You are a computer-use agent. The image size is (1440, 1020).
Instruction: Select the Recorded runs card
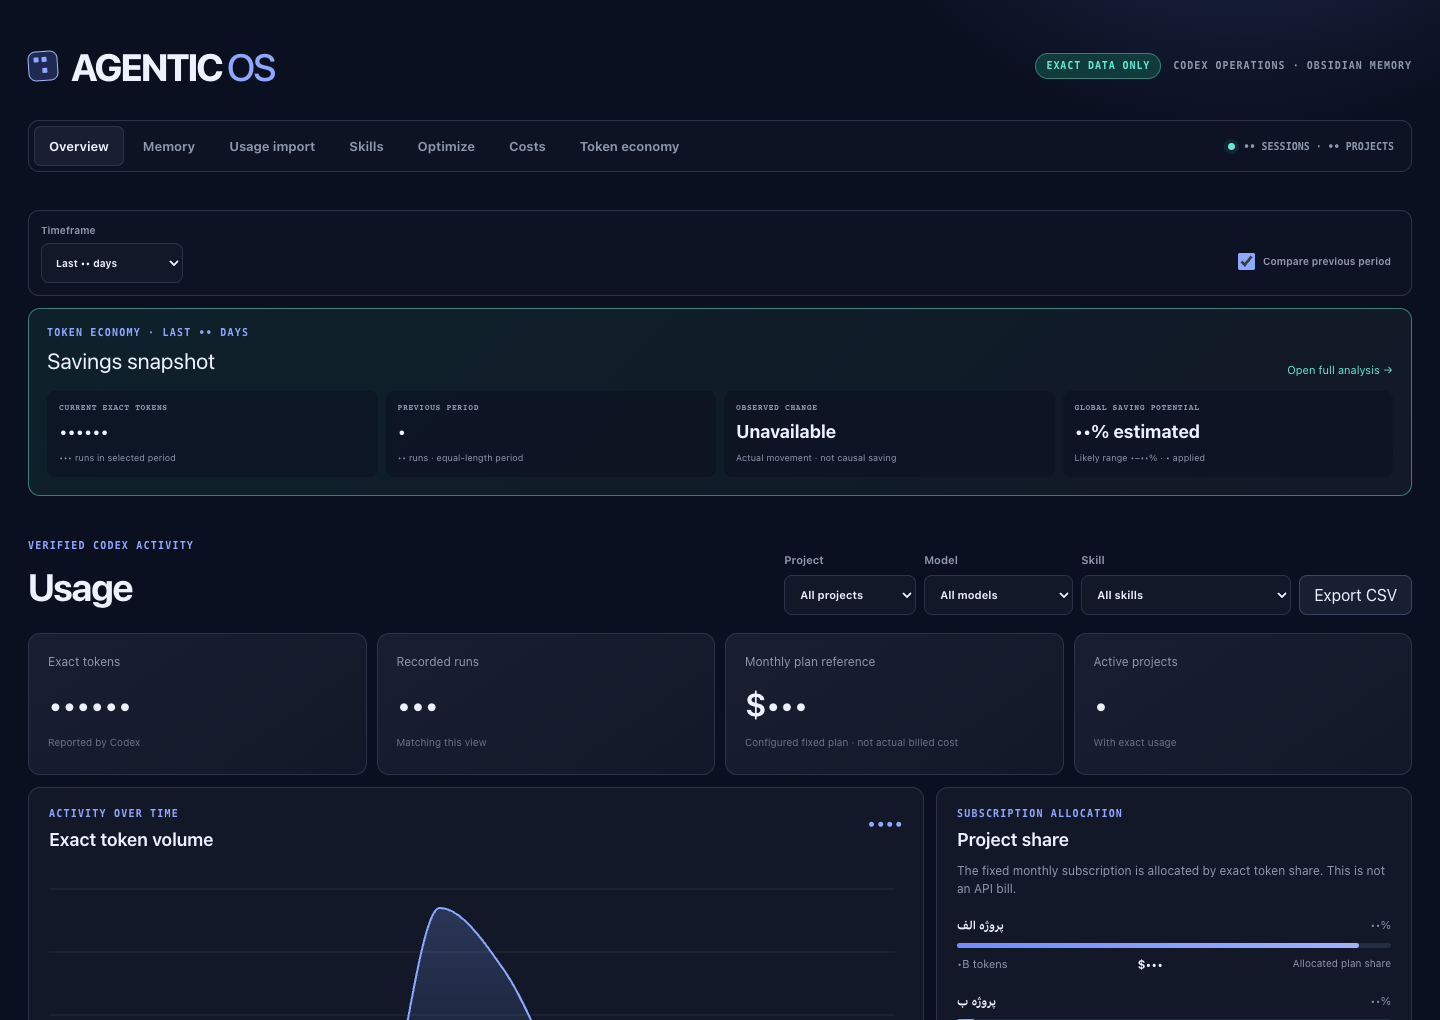546,704
